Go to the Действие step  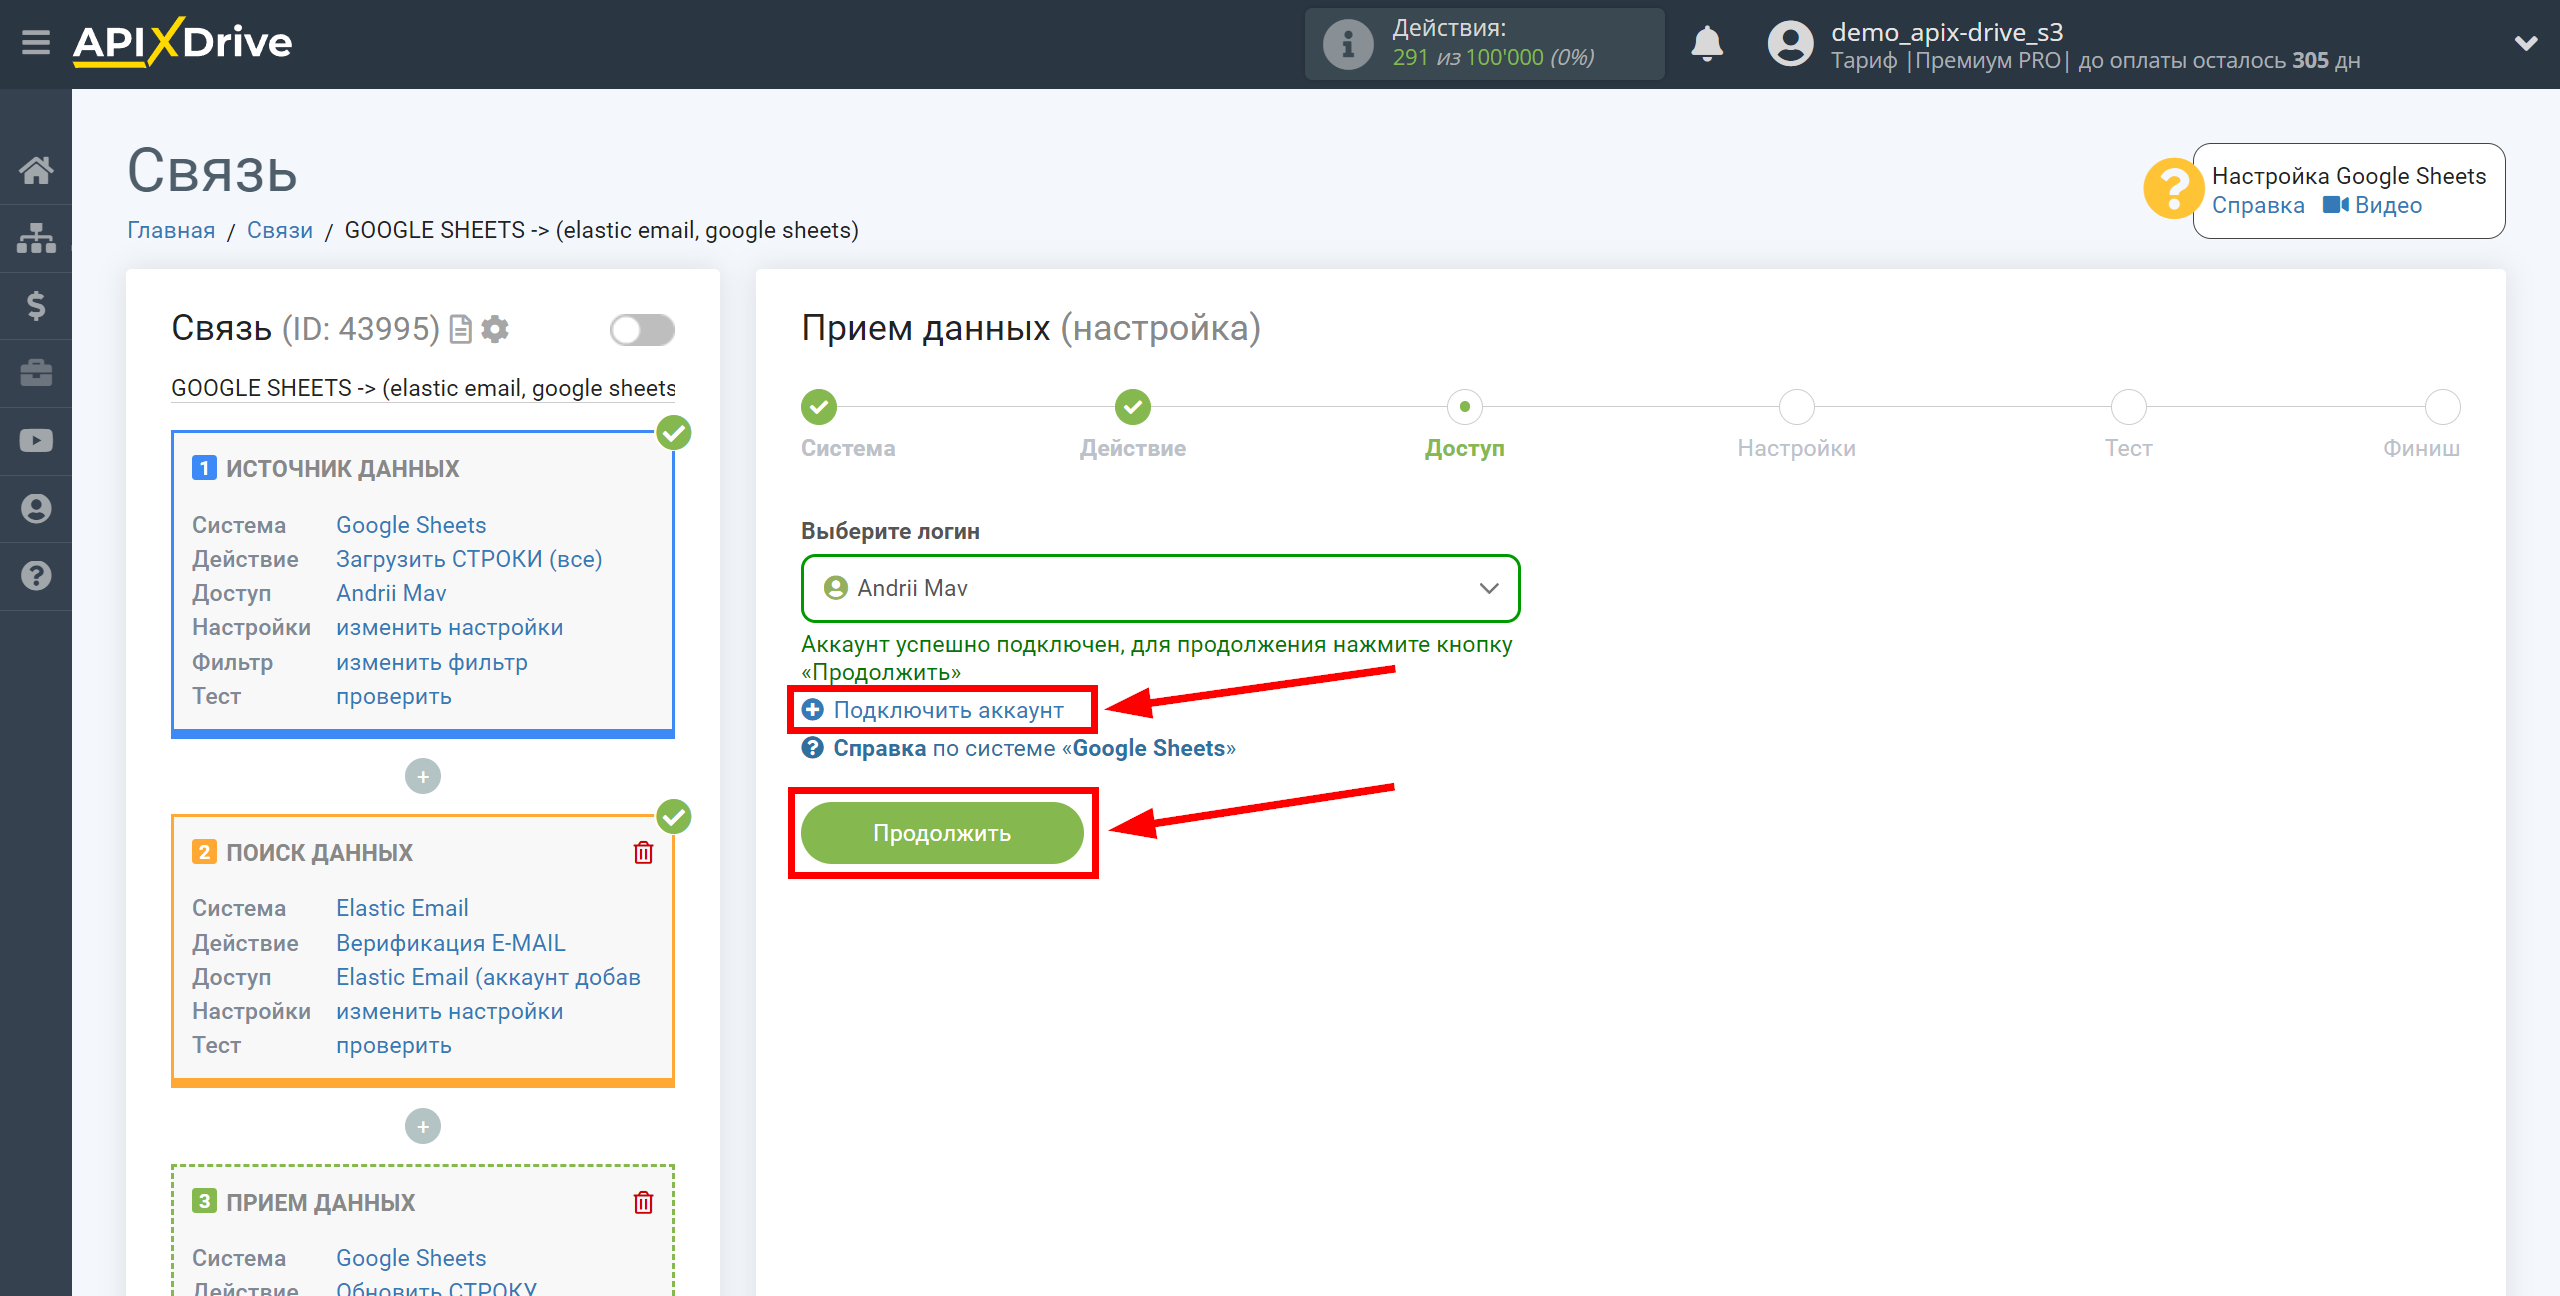coord(1133,407)
